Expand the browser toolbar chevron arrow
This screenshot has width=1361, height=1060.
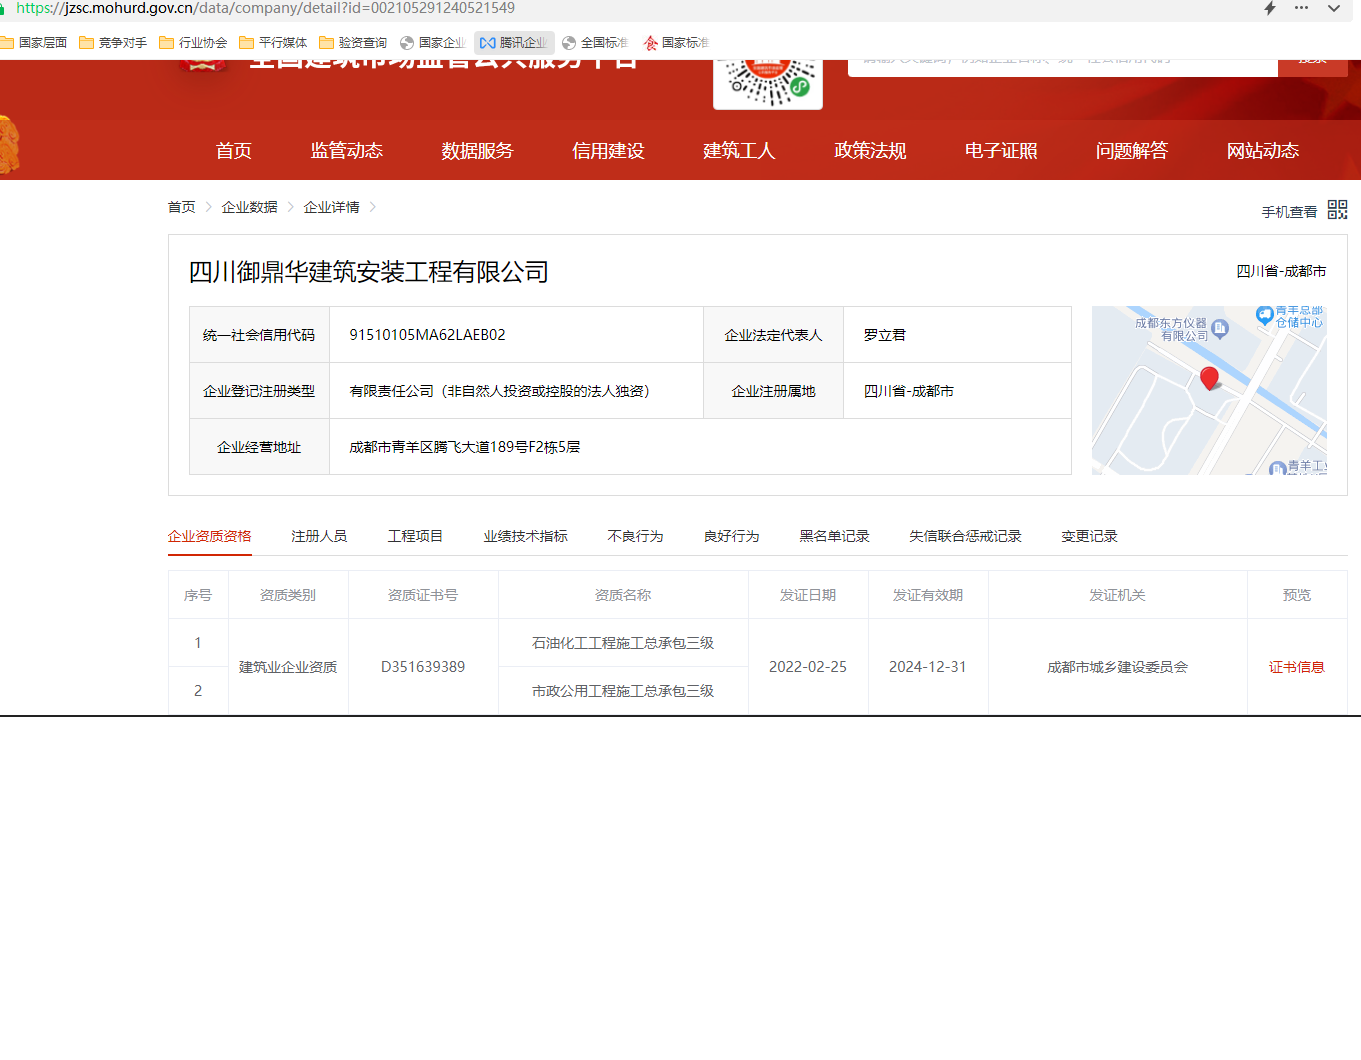1334,8
